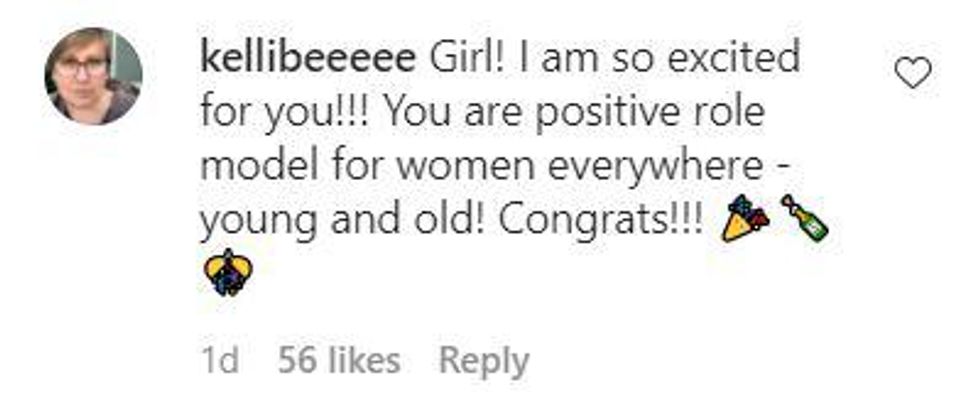Viewport: 980px width, 416px height.
Task: Click the party popper emoji
Action: [x=747, y=217]
